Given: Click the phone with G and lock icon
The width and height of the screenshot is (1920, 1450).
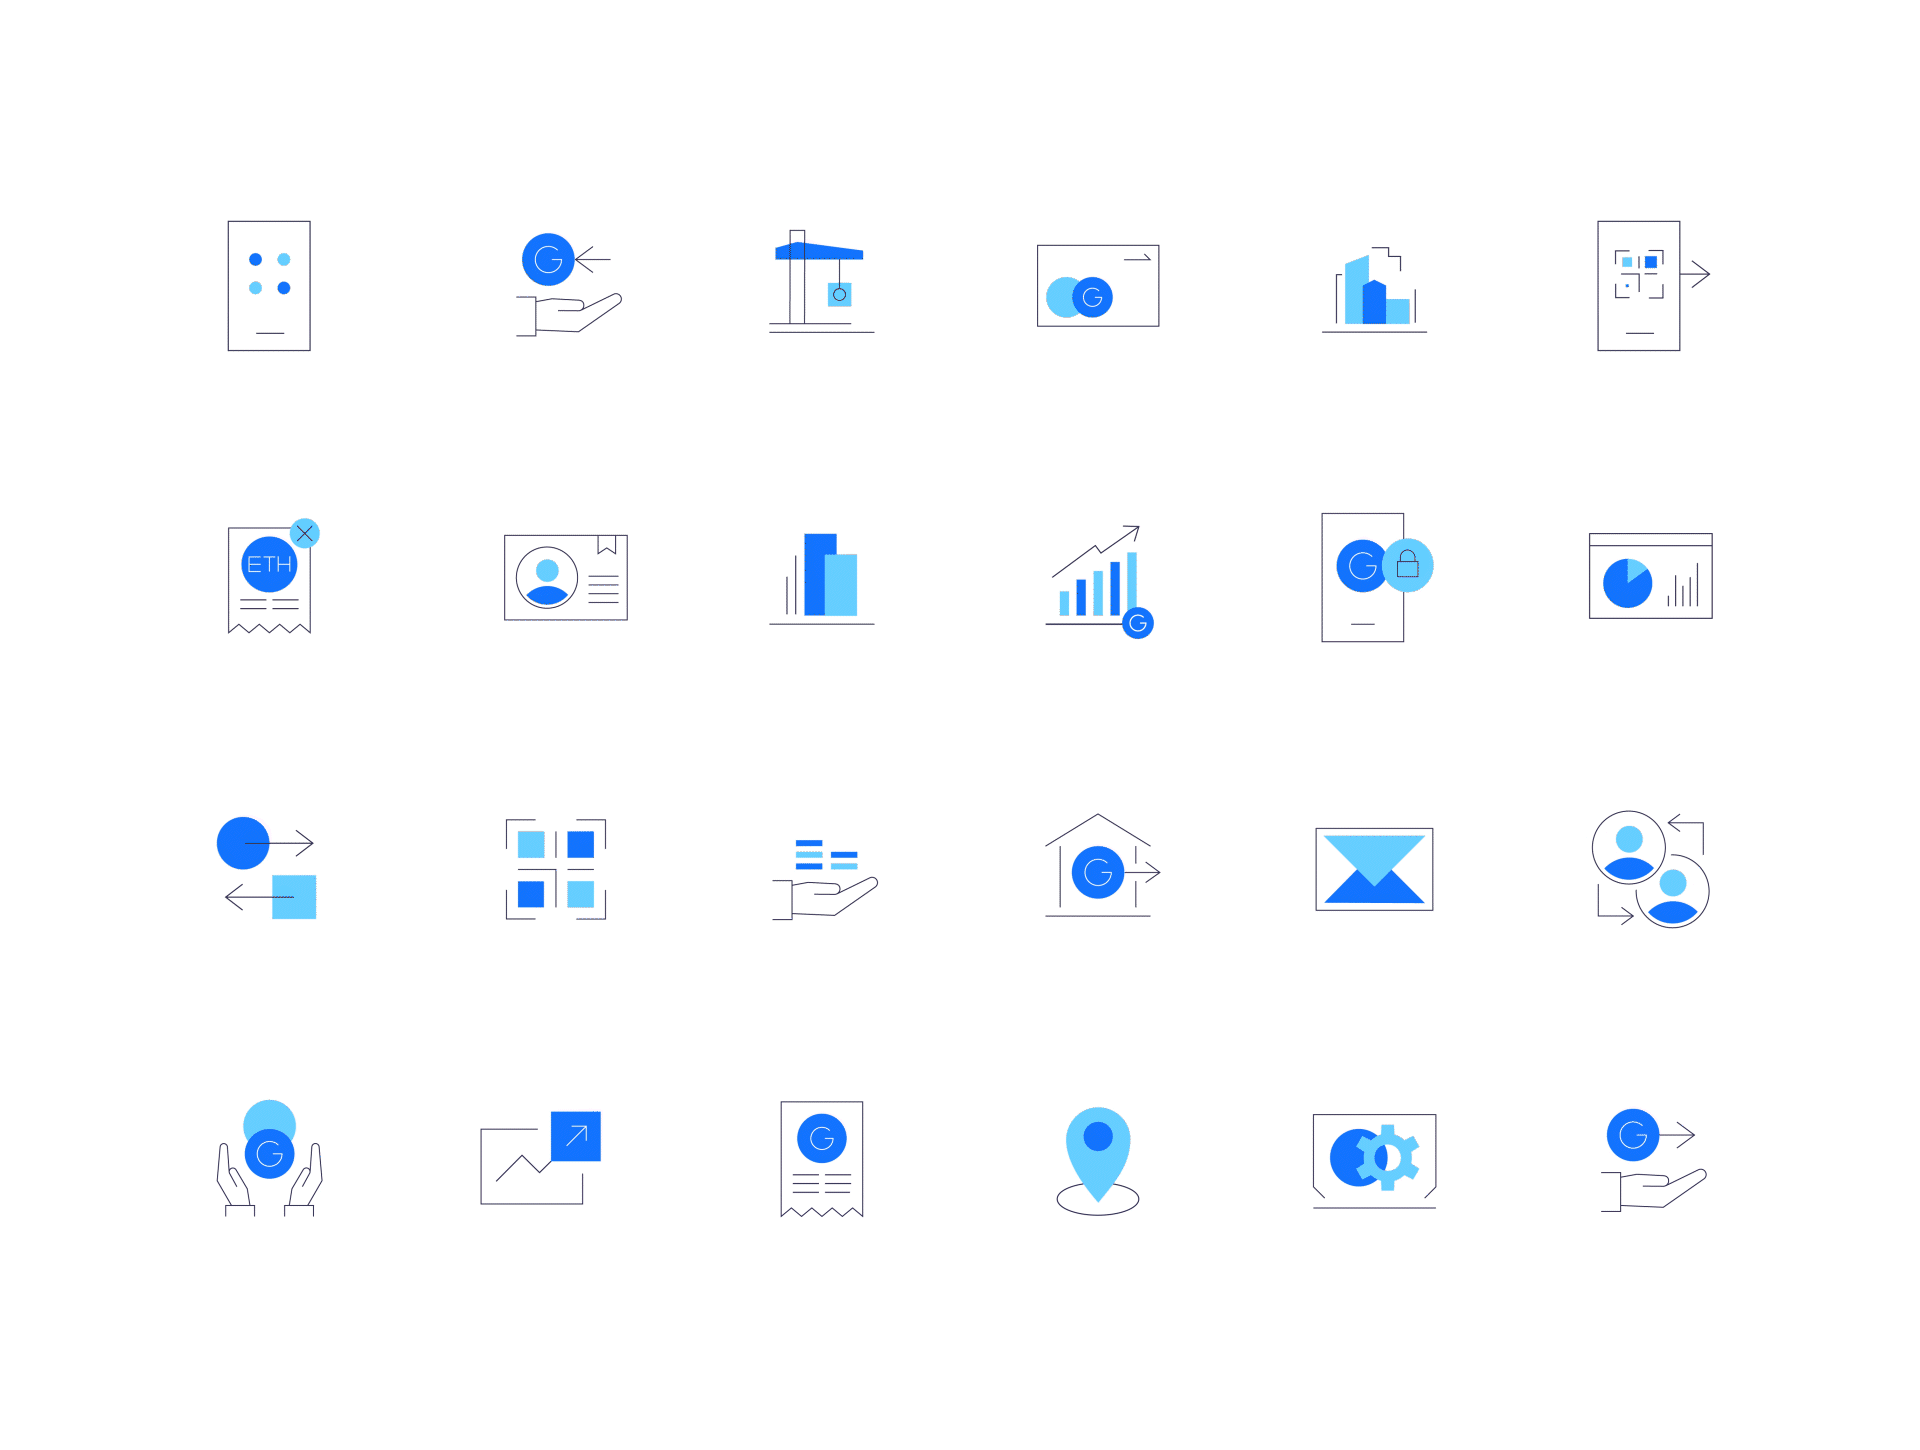Looking at the screenshot, I should tap(1377, 577).
